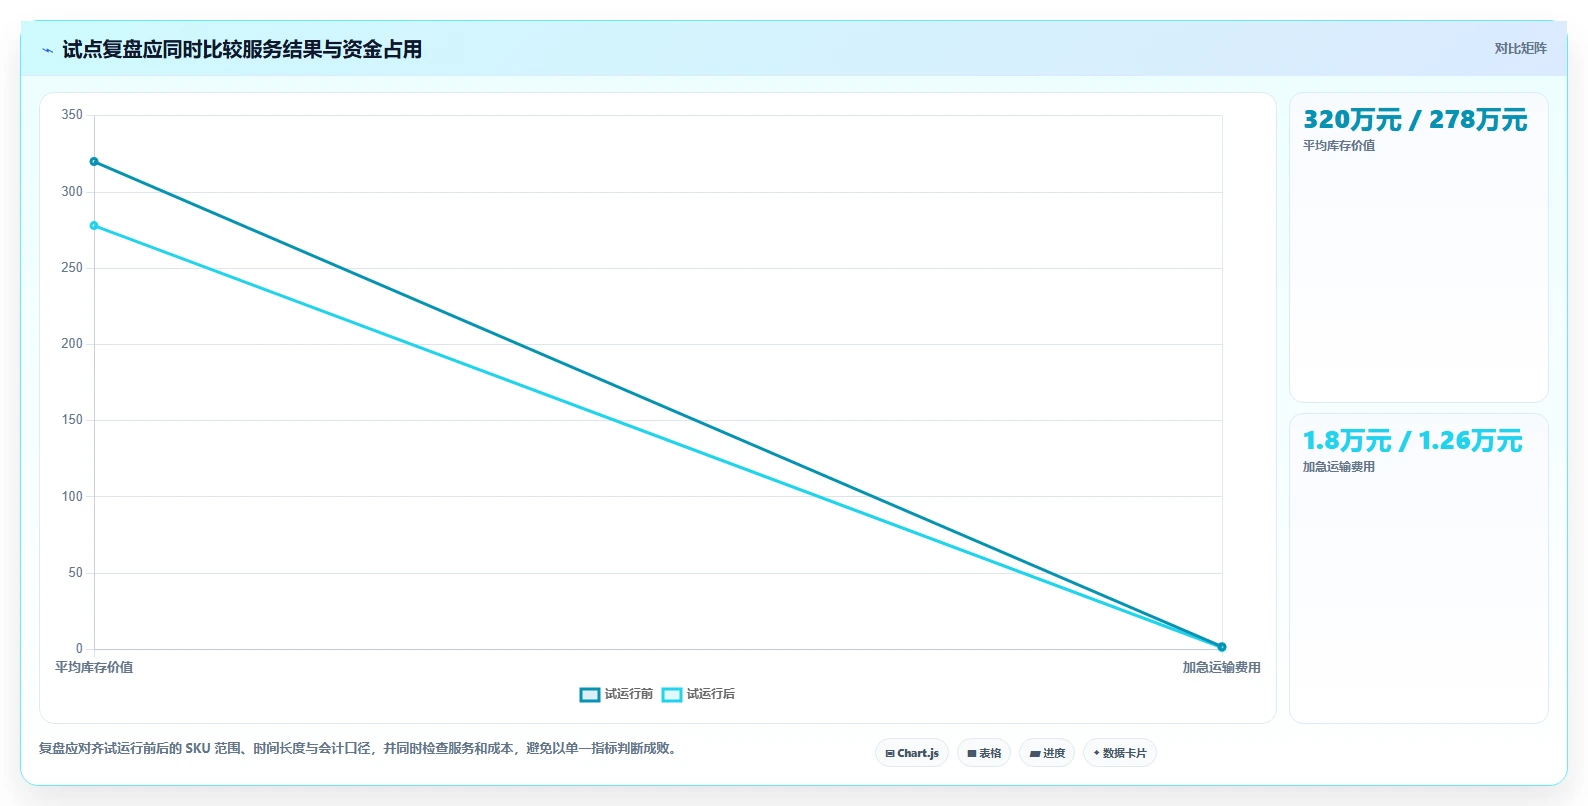Click the y-axis value 350
Screen dimensions: 1588x806
click(72, 115)
